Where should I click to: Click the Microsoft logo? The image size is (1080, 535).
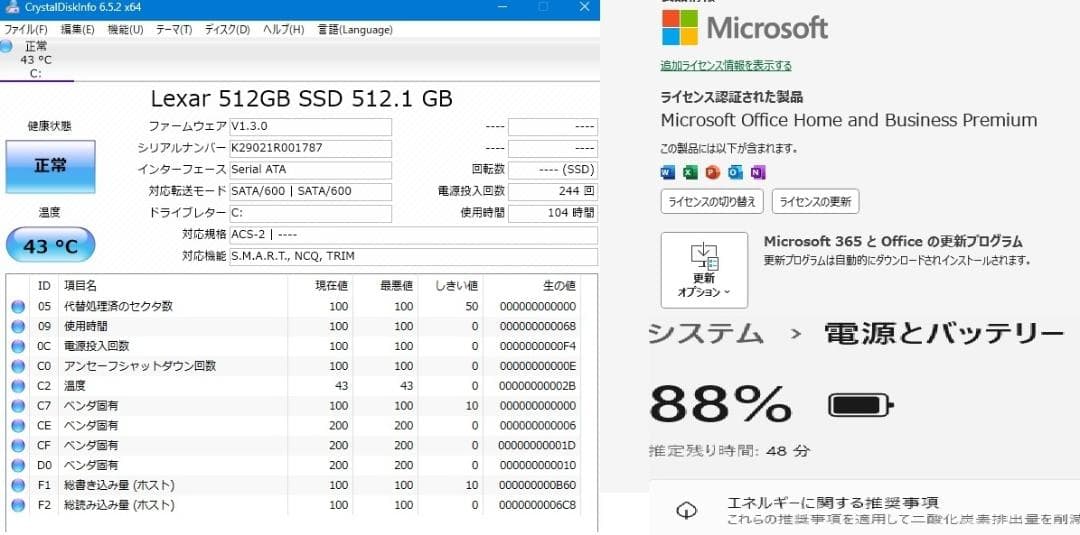tap(745, 28)
